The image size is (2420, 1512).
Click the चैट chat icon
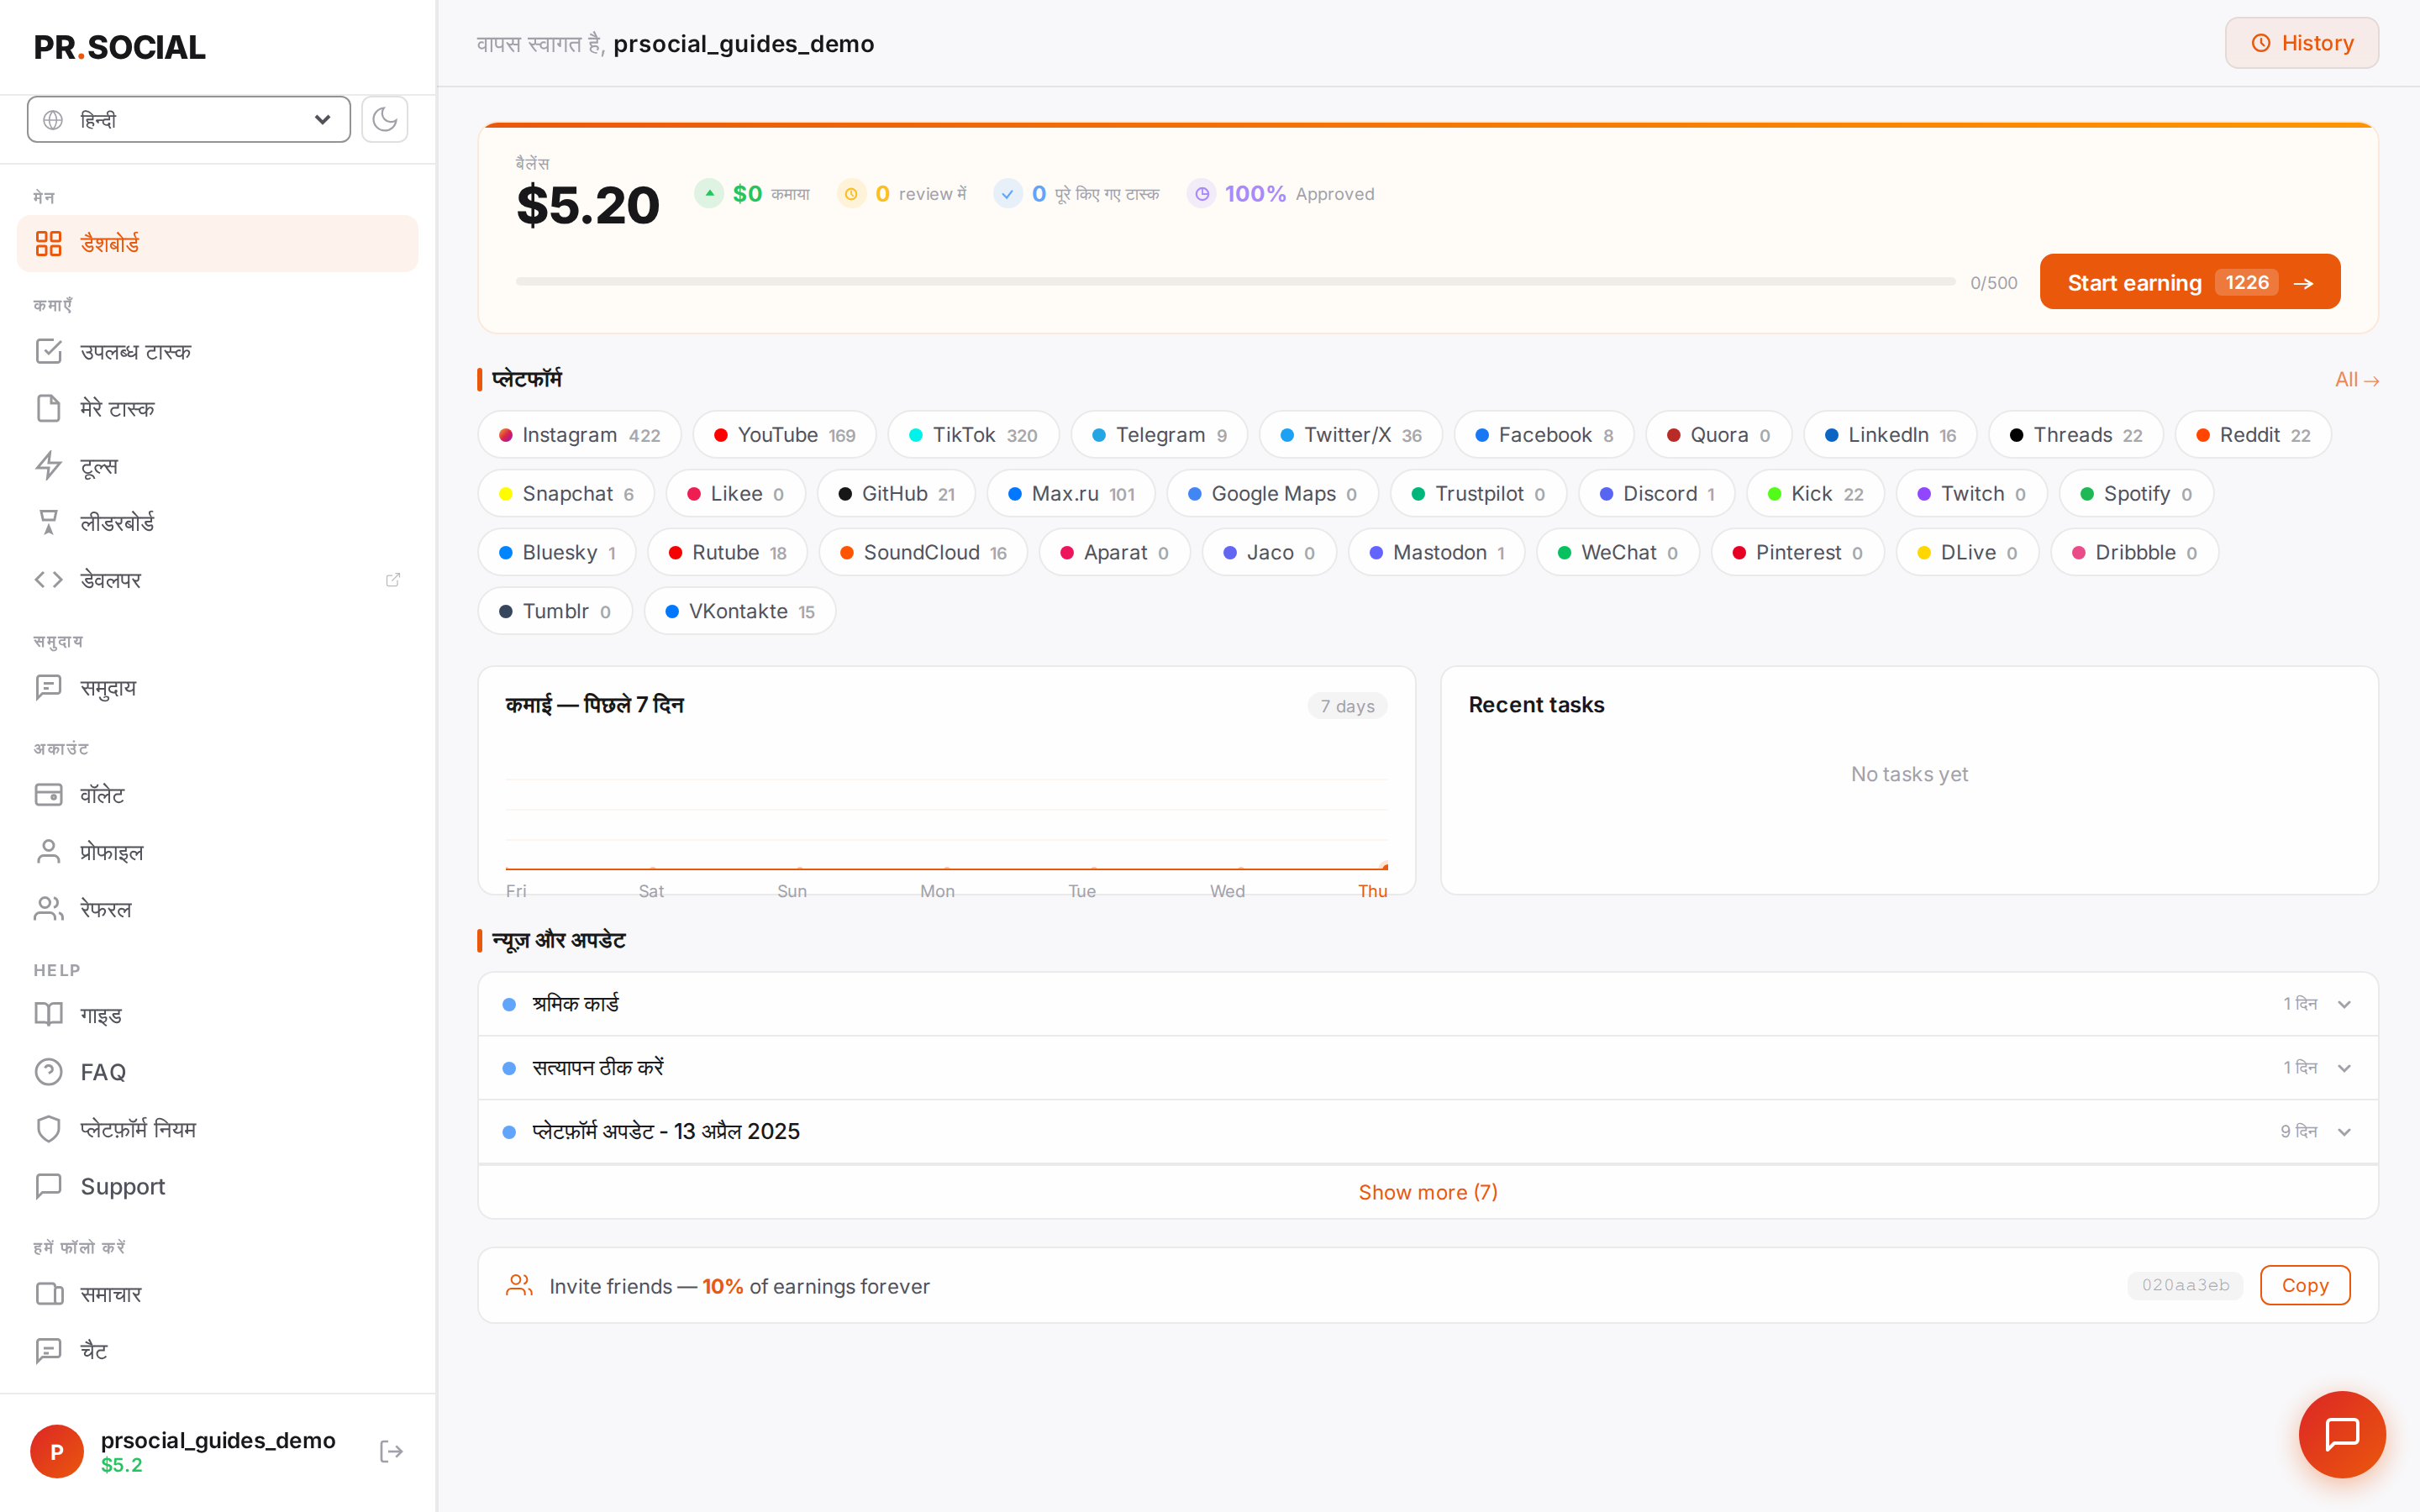(x=48, y=1350)
